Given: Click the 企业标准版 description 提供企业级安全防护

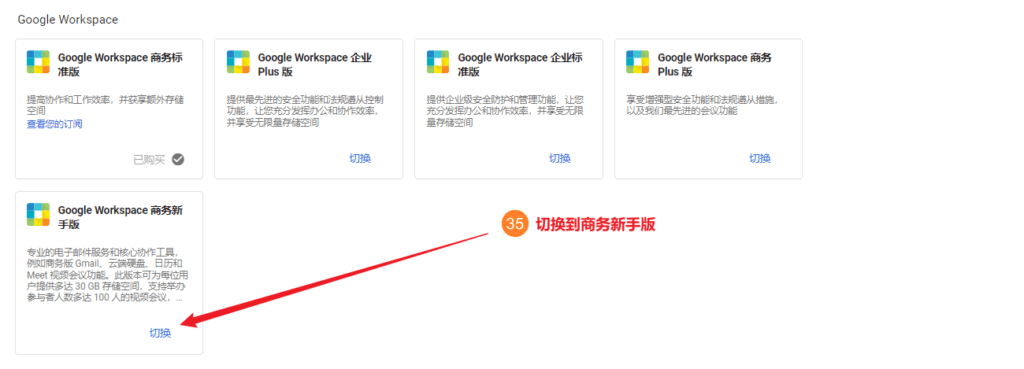Looking at the screenshot, I should pyautogui.click(x=505, y=111).
